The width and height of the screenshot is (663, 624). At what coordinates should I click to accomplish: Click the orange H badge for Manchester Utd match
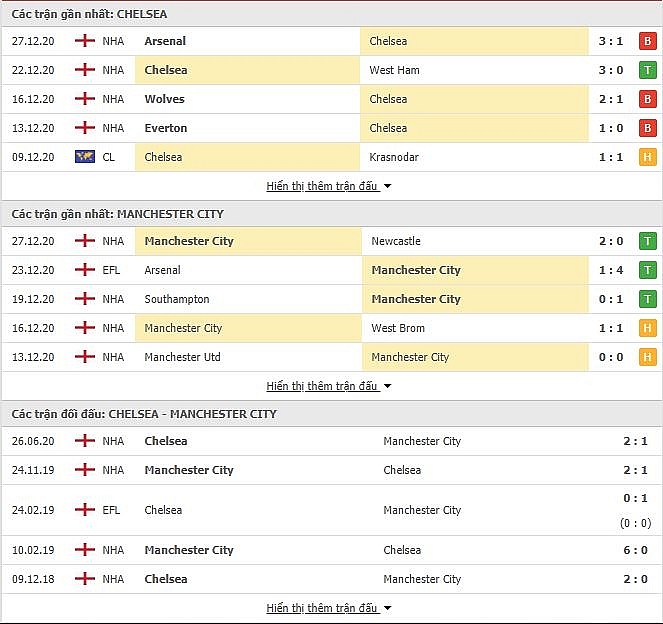pos(647,357)
